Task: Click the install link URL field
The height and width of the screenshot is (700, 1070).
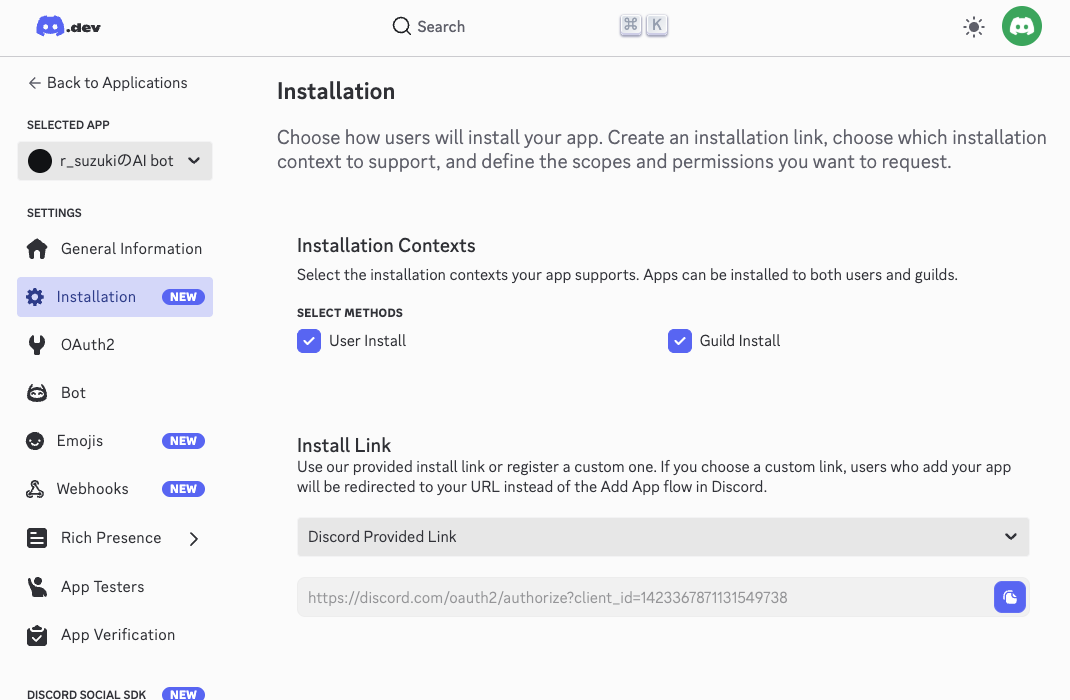Action: tap(640, 598)
